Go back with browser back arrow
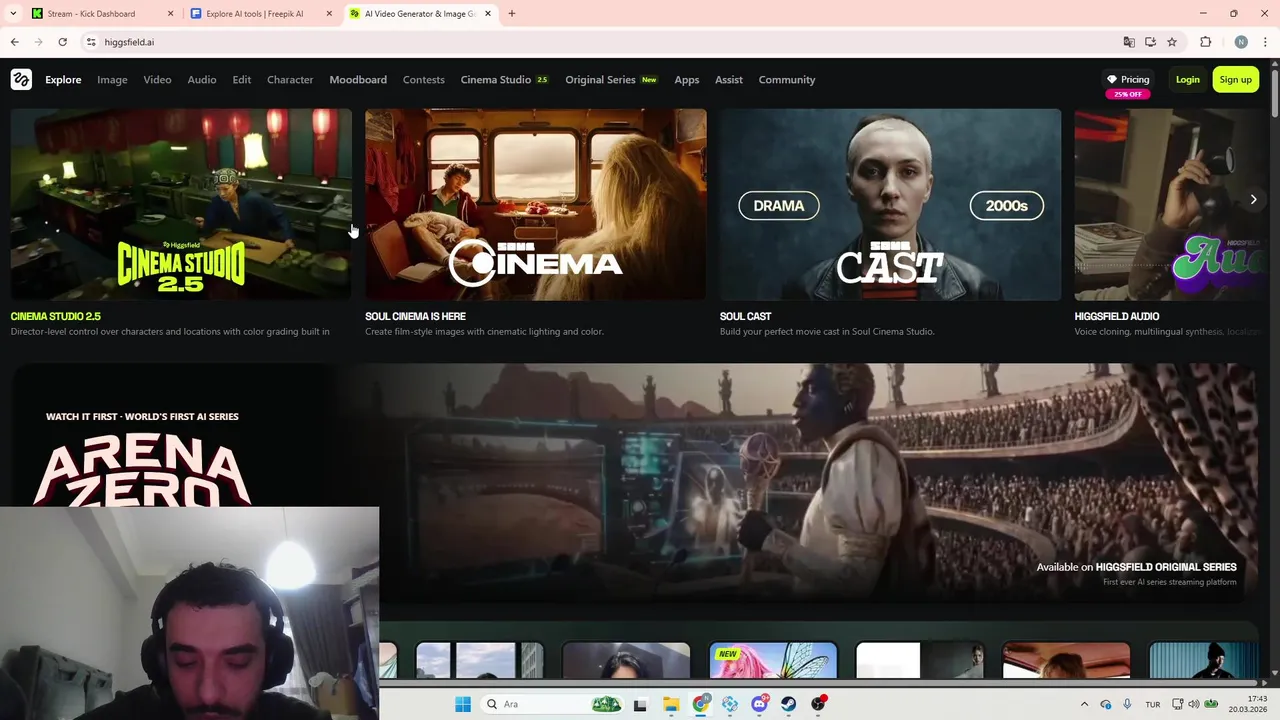 14,42
